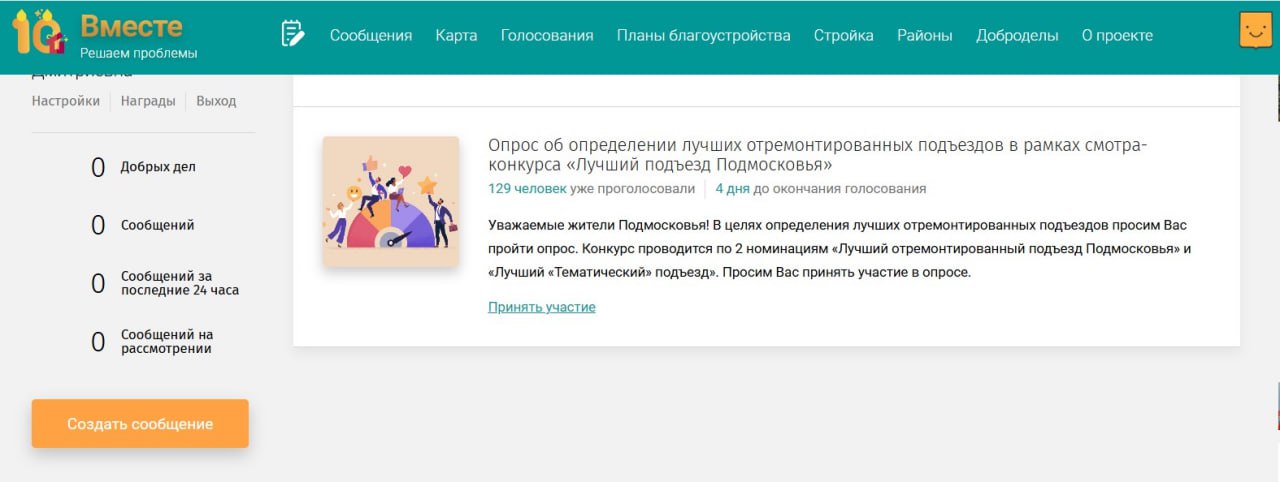The image size is (1280, 482).
Task: Open the poll title about Лучший подъезд Подмосковья
Action: pyautogui.click(x=817, y=155)
